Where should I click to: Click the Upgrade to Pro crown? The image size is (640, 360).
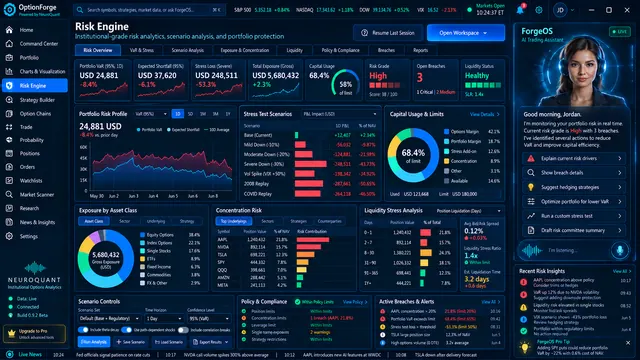coord(11,333)
